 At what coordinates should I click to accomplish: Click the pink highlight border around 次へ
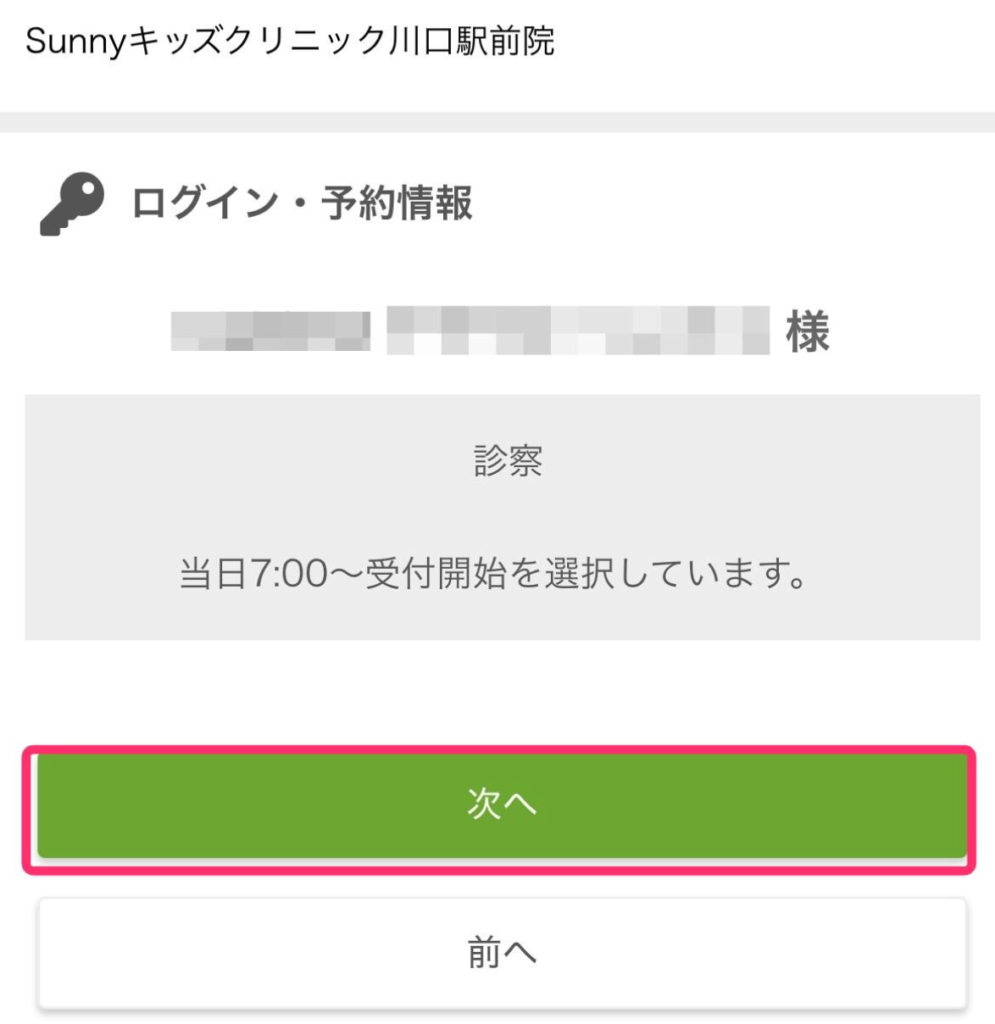497,748
